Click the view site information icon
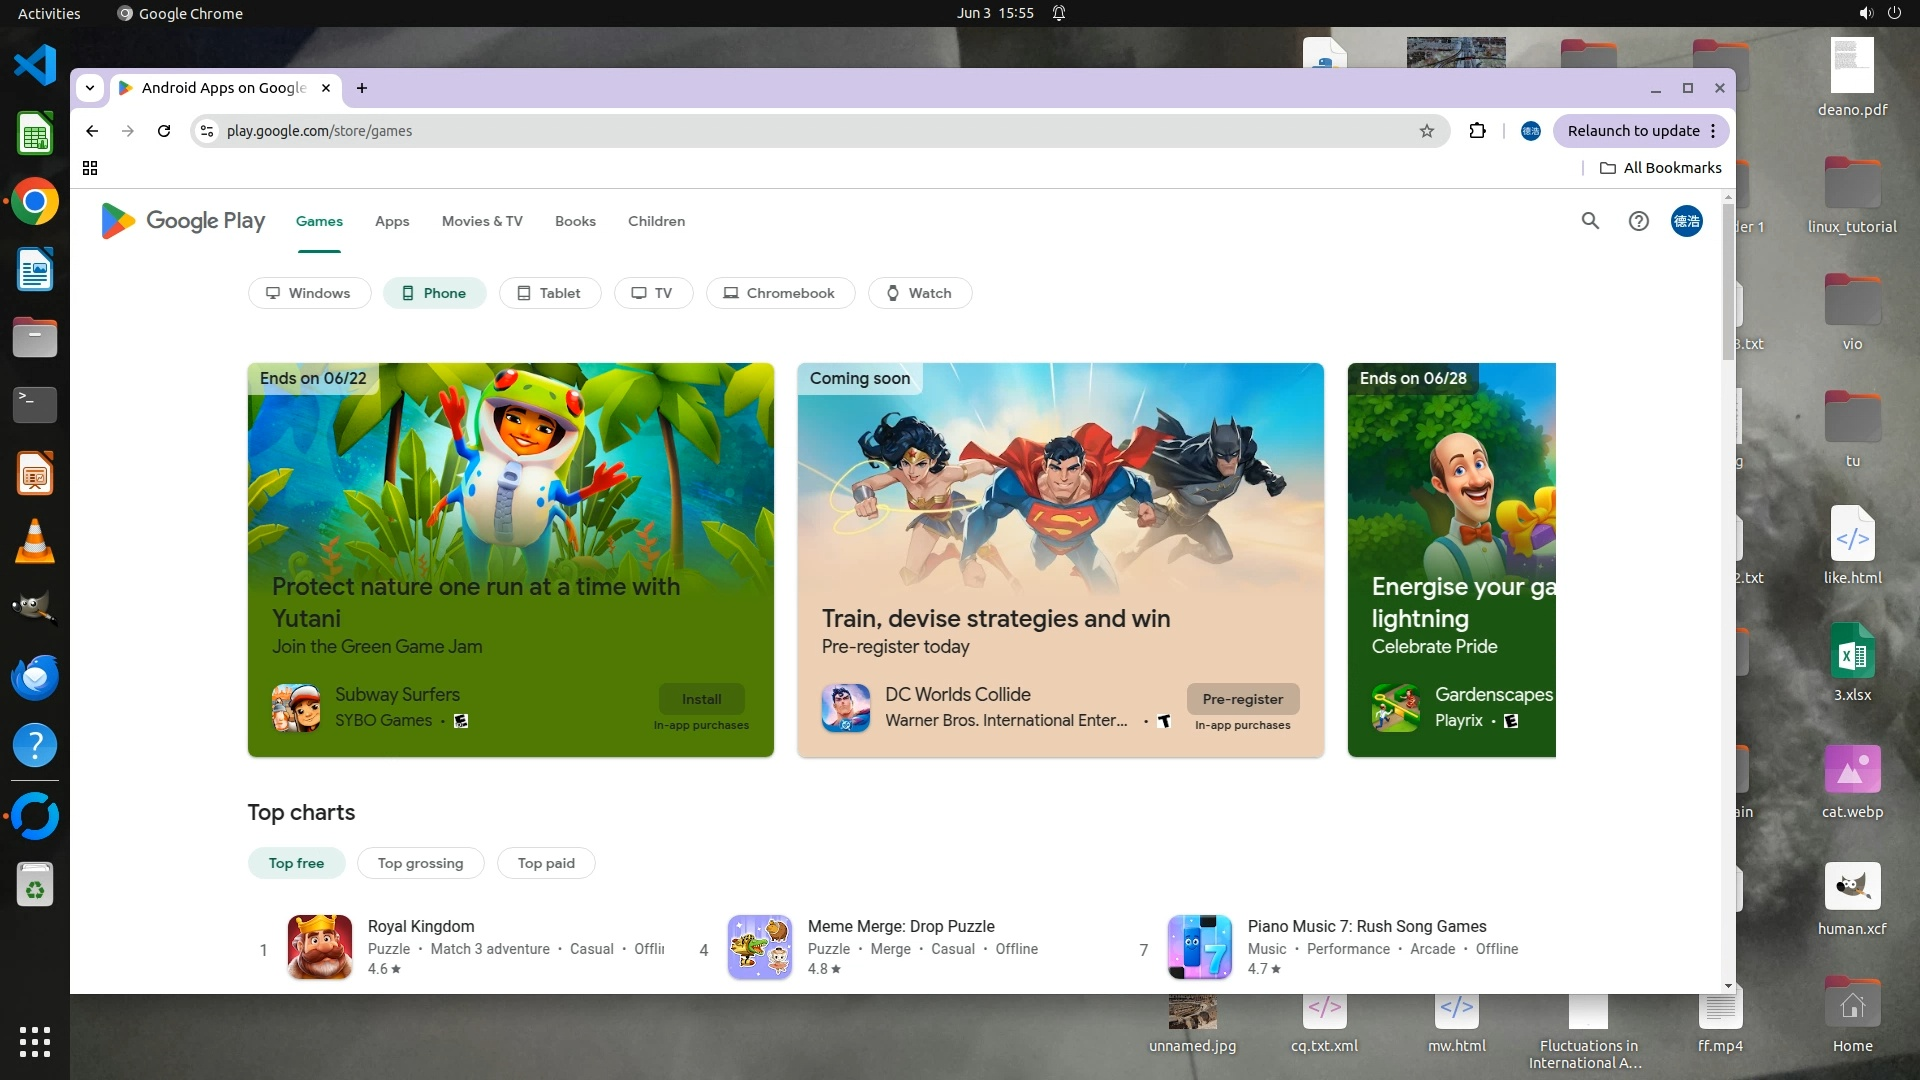Viewport: 1920px width, 1080px height. pos(207,131)
